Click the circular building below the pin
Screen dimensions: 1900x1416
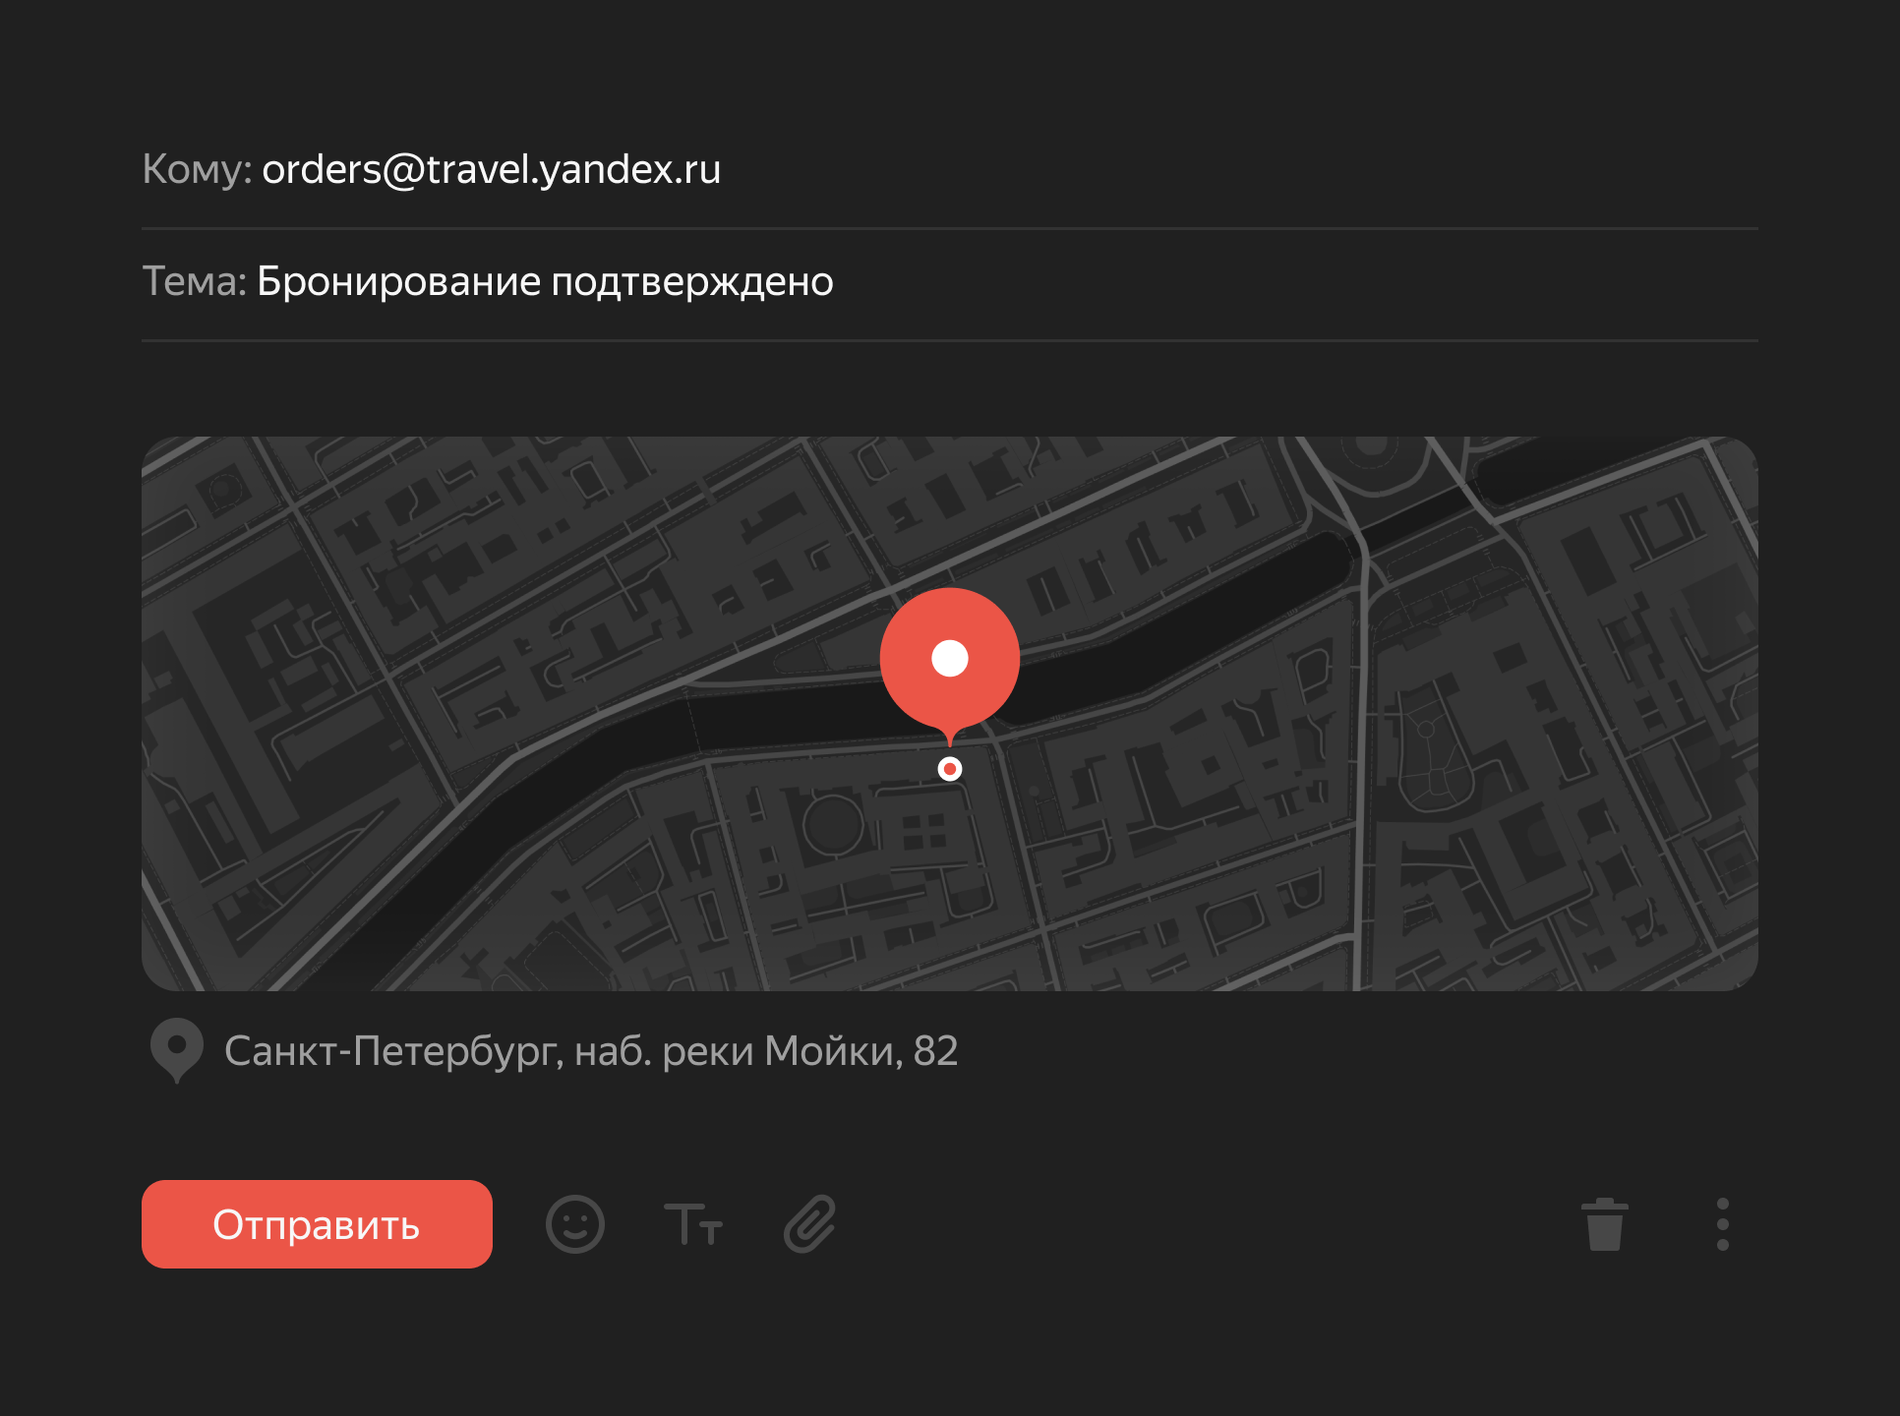pos(832,824)
